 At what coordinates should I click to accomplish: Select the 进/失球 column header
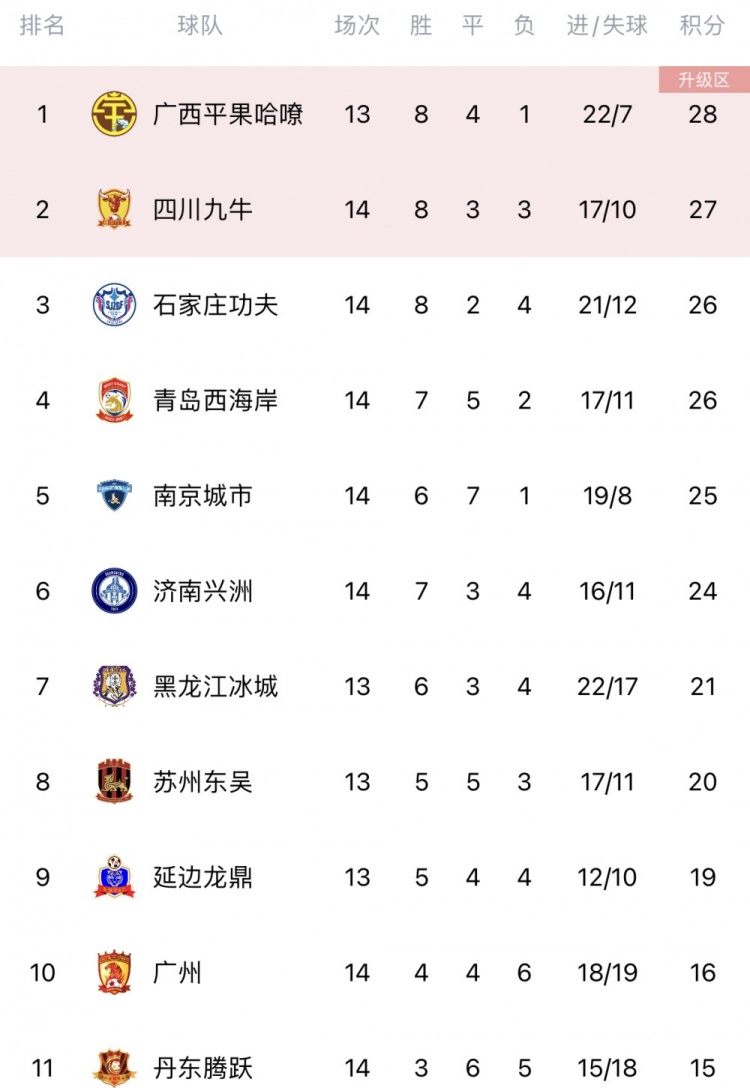pyautogui.click(x=606, y=26)
